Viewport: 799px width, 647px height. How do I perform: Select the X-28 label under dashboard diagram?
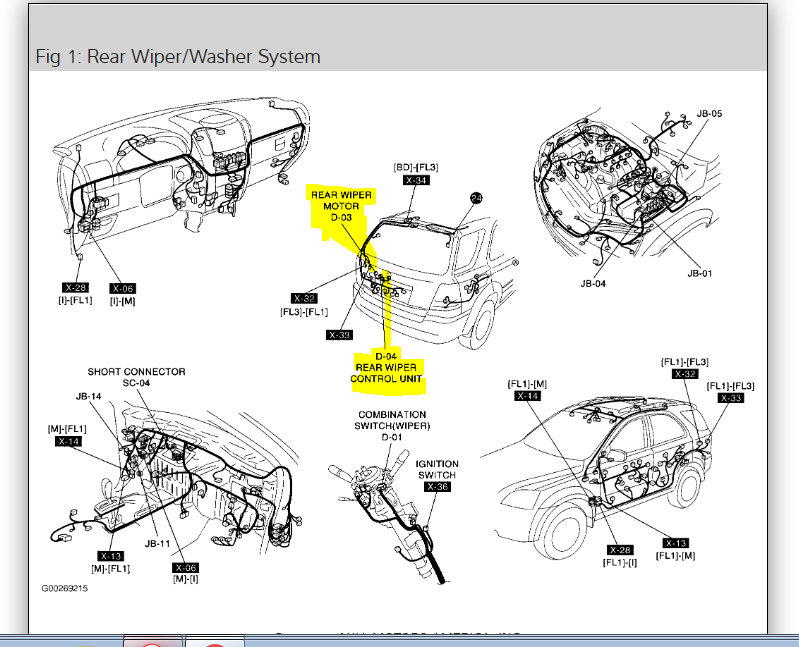(75, 287)
